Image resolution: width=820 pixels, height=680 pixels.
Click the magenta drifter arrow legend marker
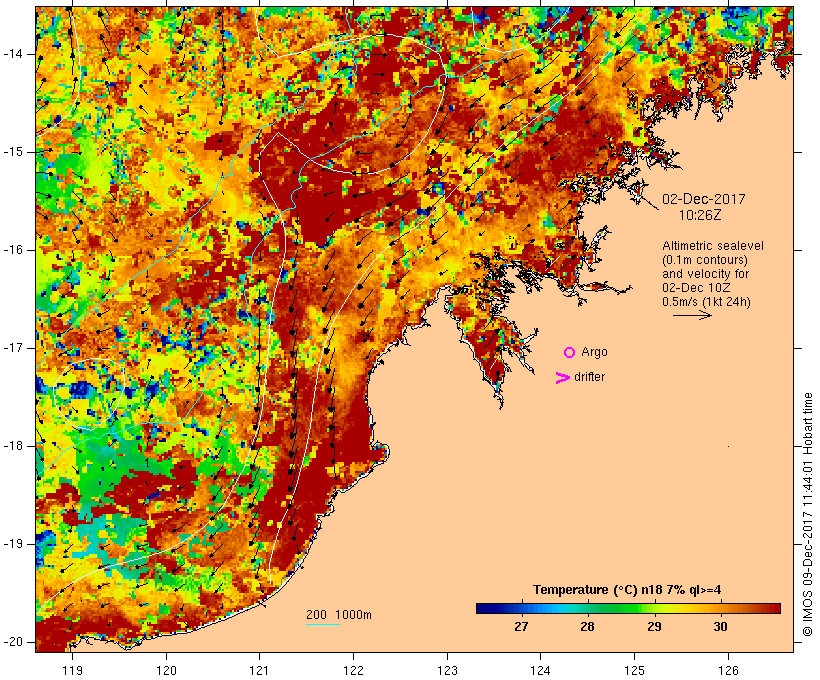tap(563, 378)
